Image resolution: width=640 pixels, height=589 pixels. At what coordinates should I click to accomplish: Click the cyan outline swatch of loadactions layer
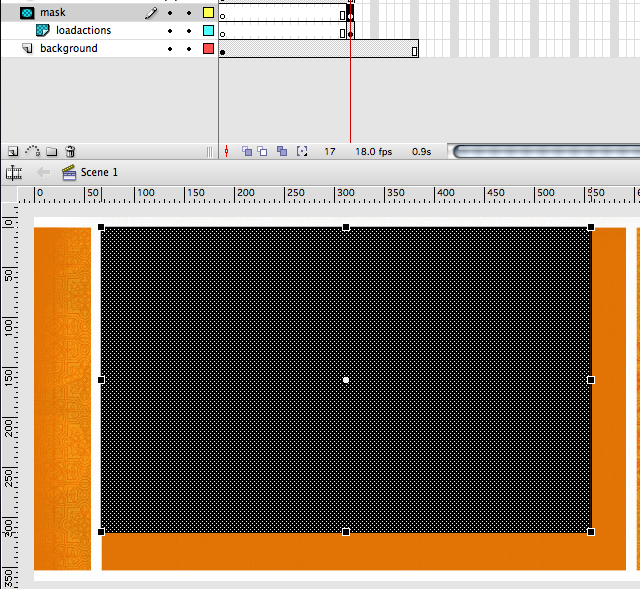(209, 31)
